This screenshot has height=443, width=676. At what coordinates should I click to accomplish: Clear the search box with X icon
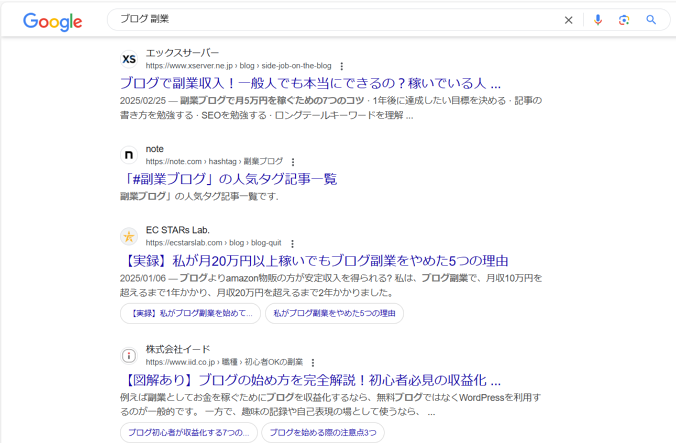point(569,20)
